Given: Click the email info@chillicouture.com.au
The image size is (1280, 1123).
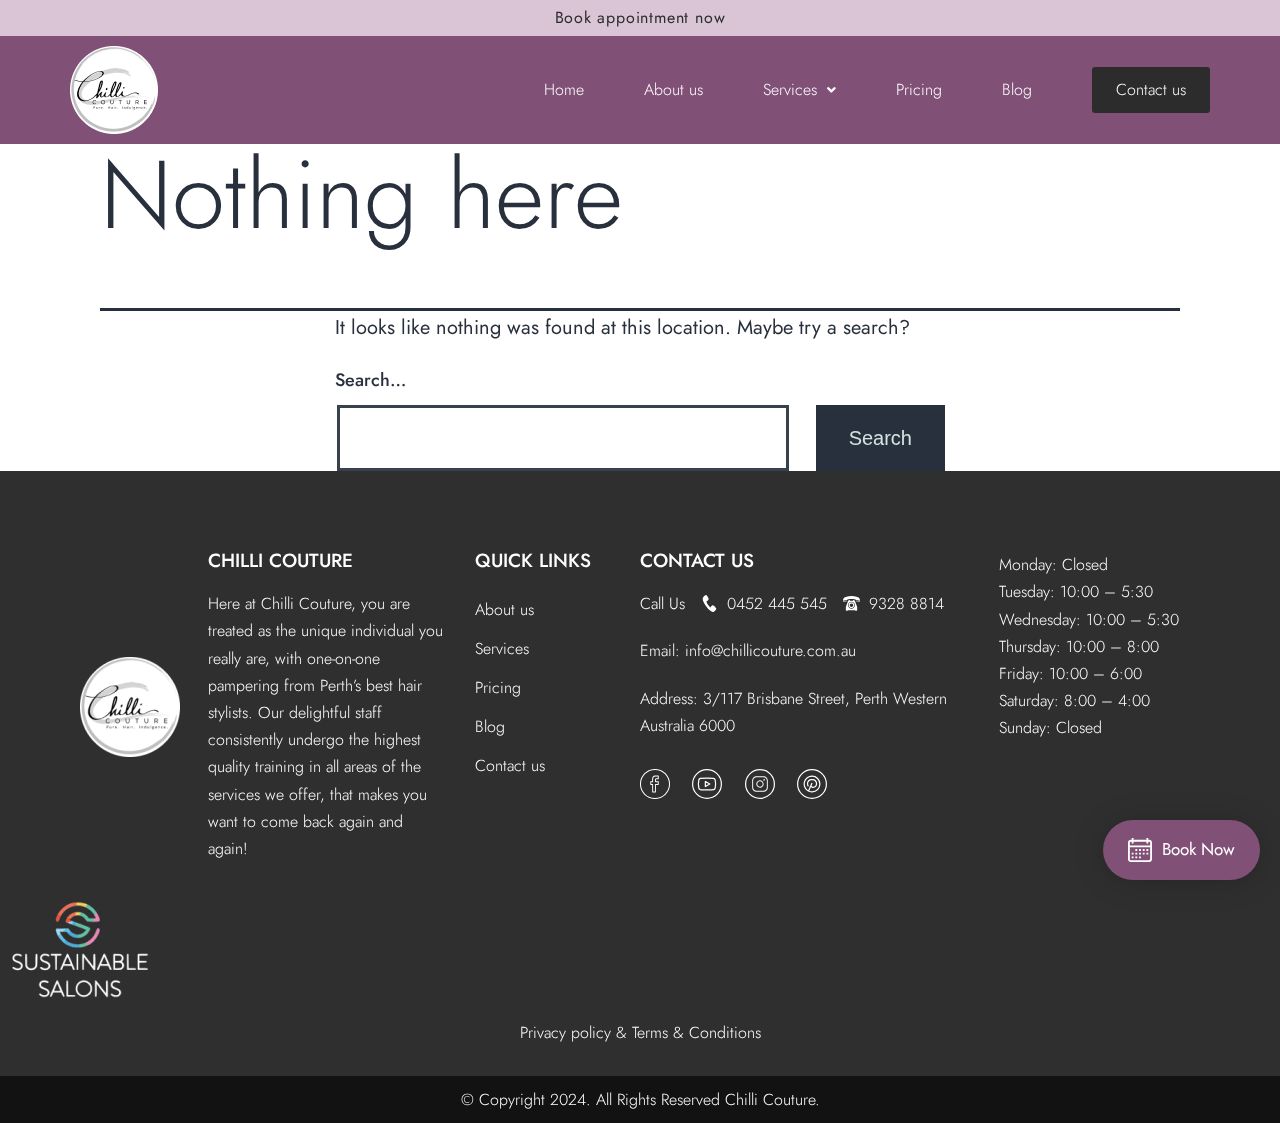Looking at the screenshot, I should pos(770,651).
